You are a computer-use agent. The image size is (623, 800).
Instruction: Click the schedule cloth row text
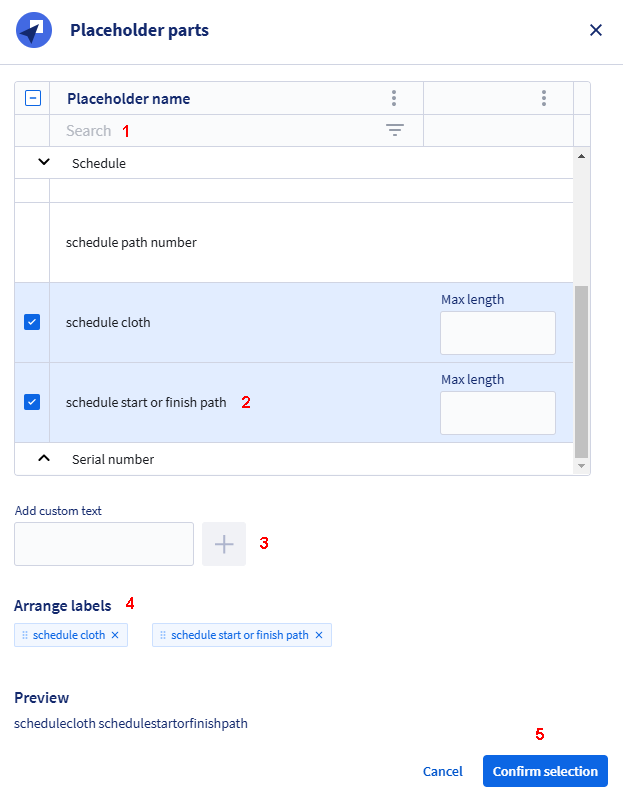click(x=108, y=322)
